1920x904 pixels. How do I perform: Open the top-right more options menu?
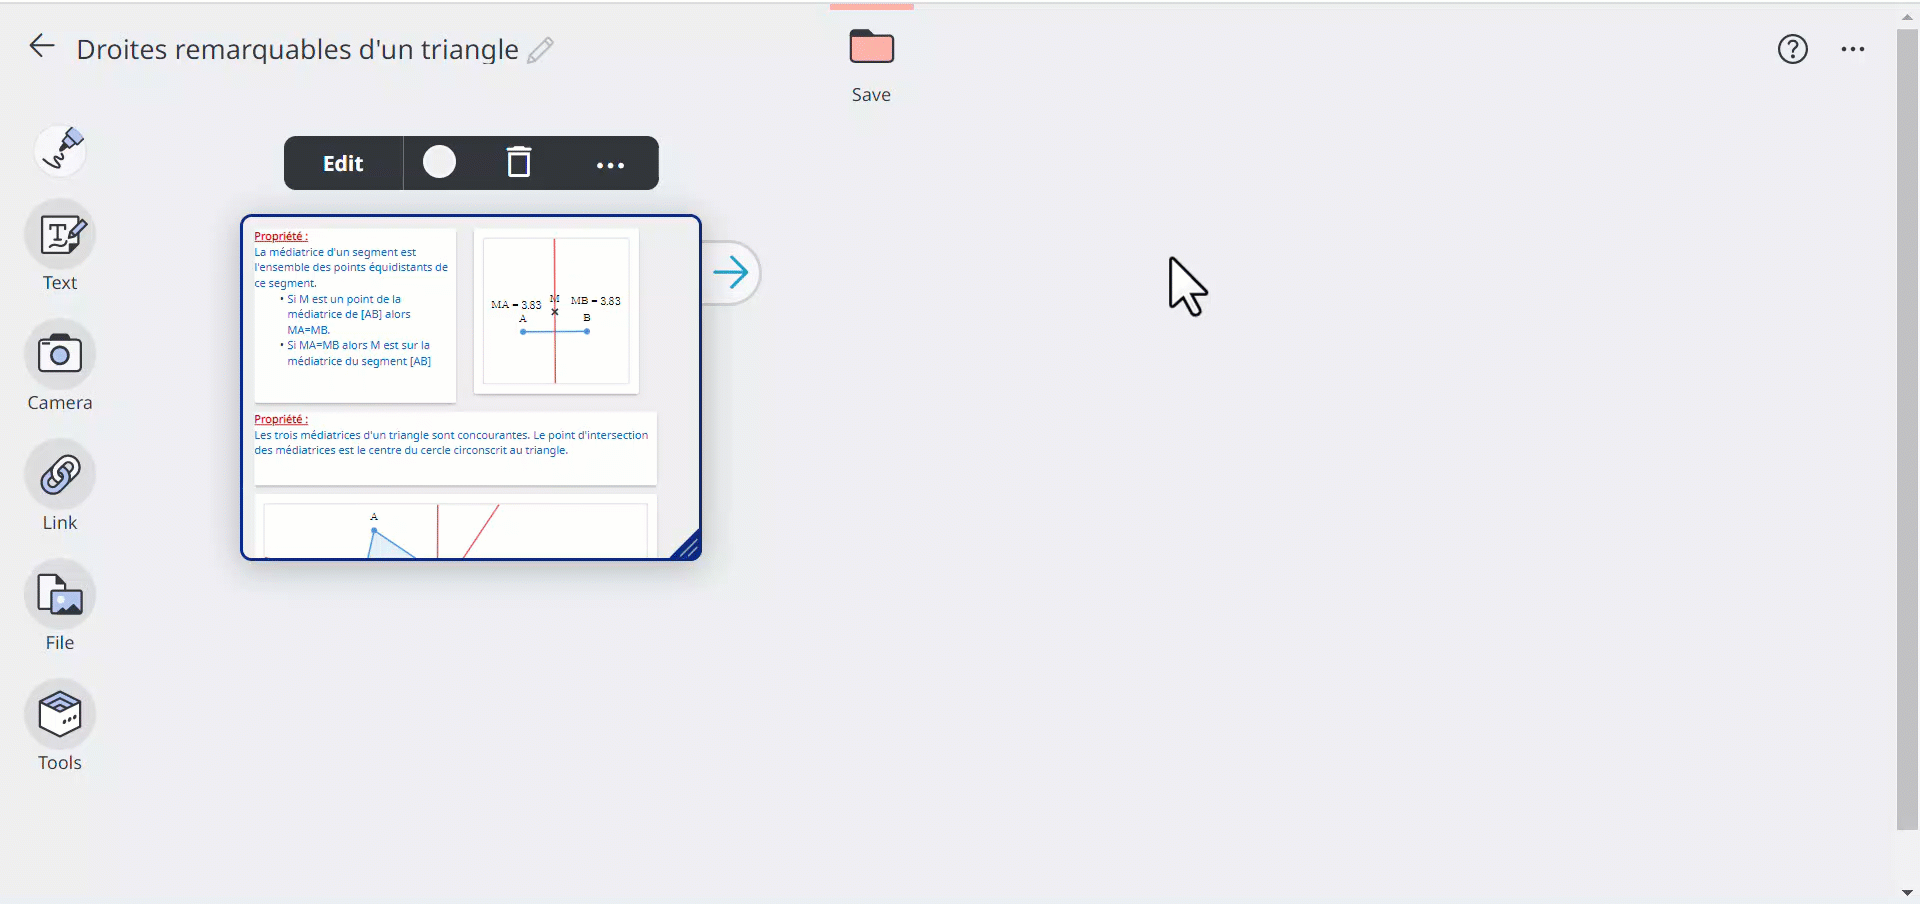1853,49
